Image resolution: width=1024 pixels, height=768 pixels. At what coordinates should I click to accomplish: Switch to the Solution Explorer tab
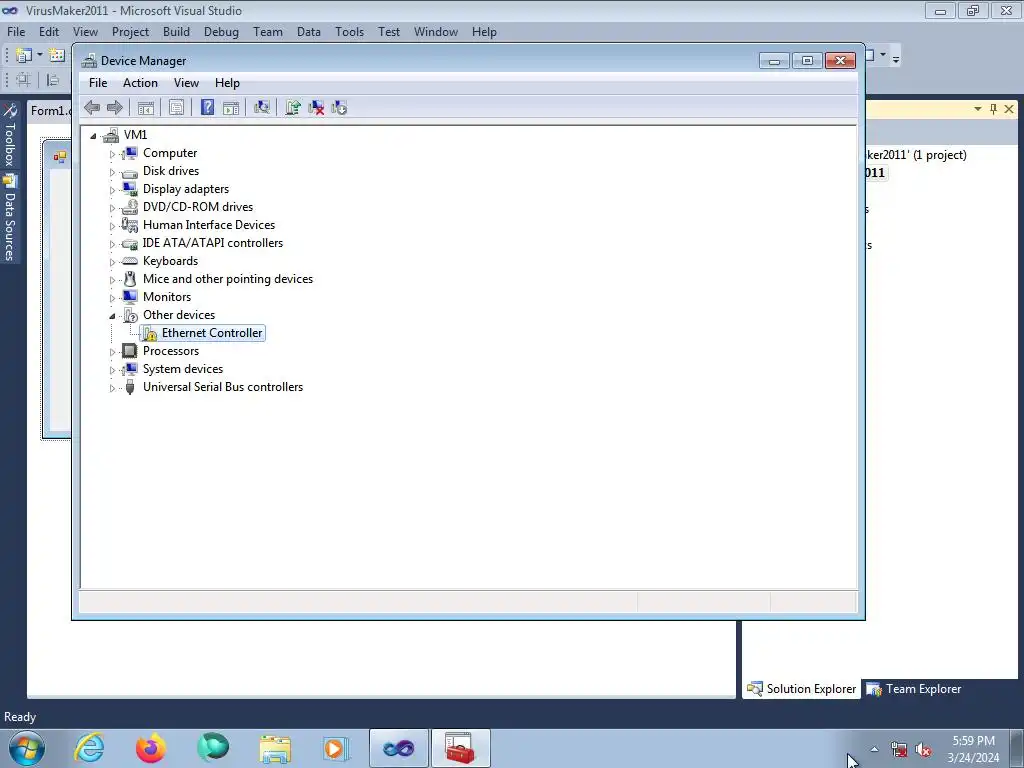pyautogui.click(x=801, y=689)
